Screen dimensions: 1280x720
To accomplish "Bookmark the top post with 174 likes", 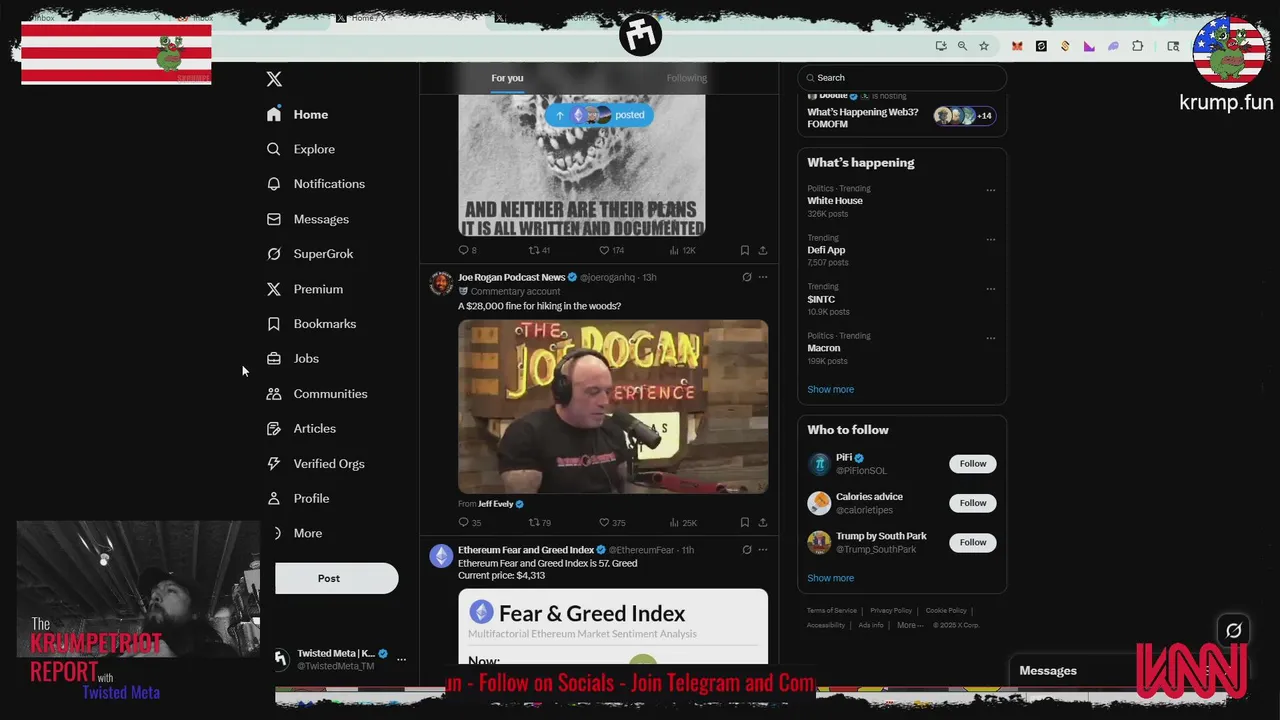I will pyautogui.click(x=744, y=250).
